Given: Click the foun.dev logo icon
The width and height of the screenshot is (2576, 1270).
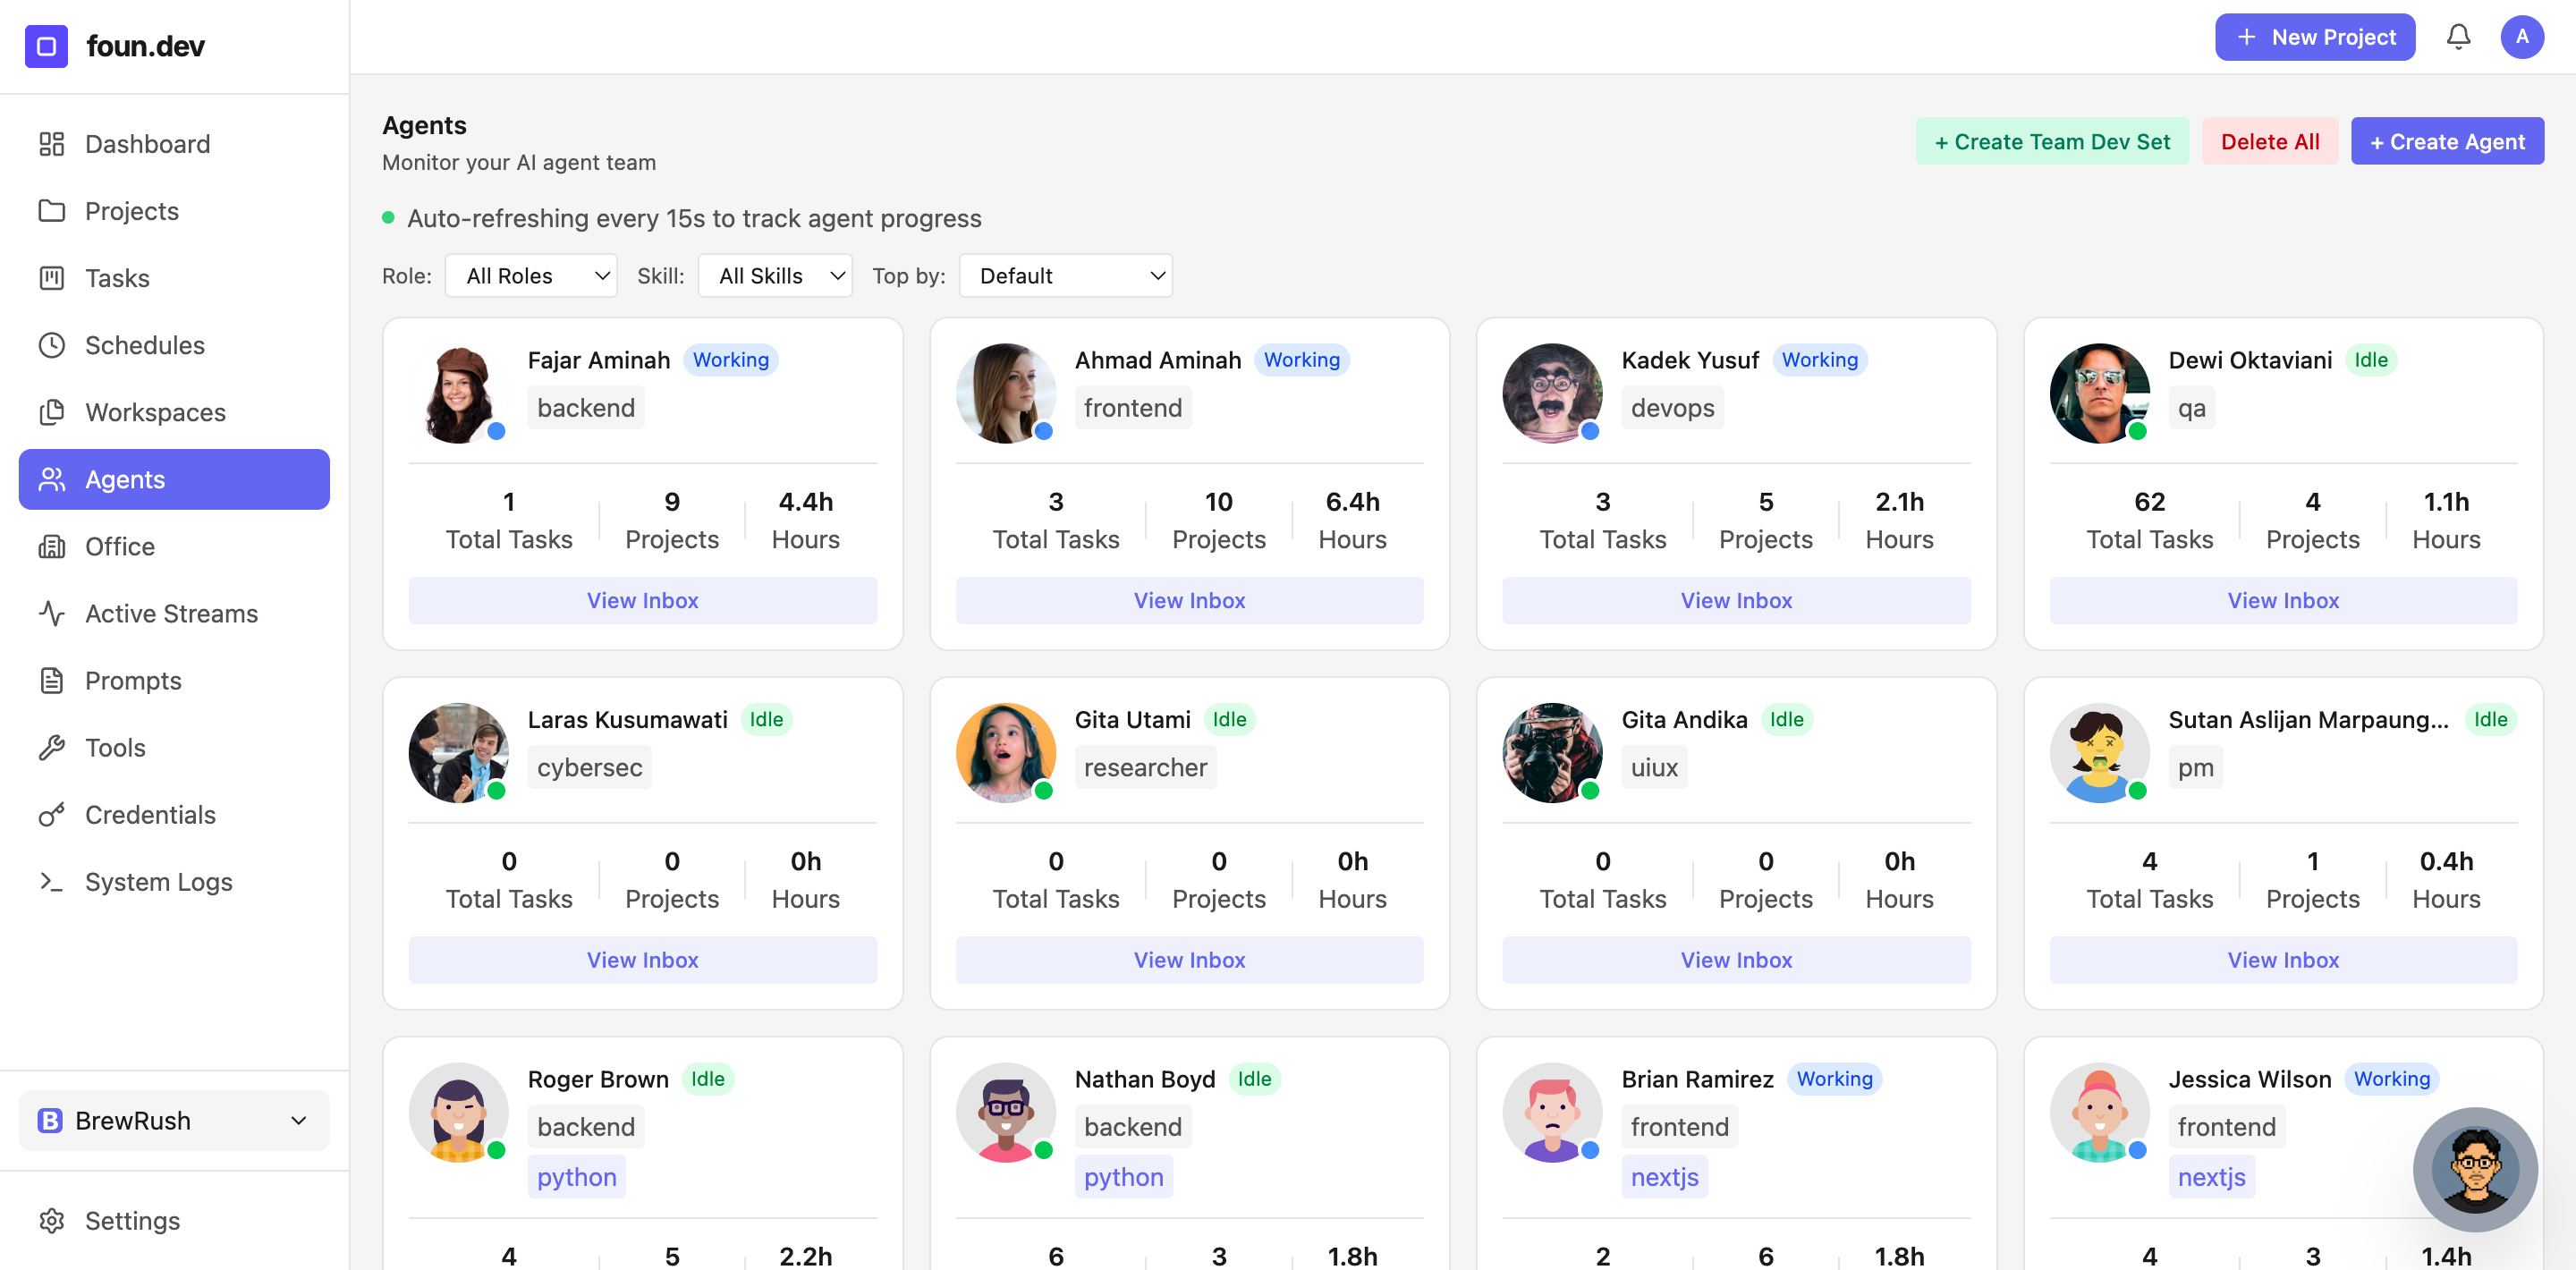Looking at the screenshot, I should point(46,46).
